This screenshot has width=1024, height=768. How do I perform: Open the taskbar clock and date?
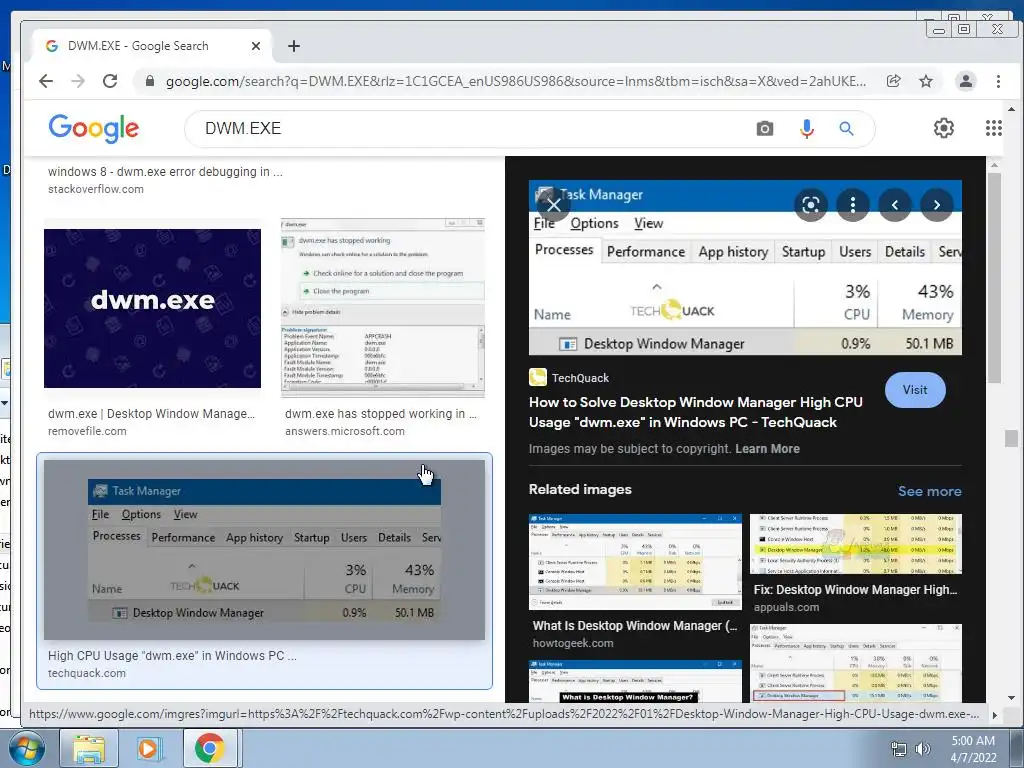(x=973, y=749)
